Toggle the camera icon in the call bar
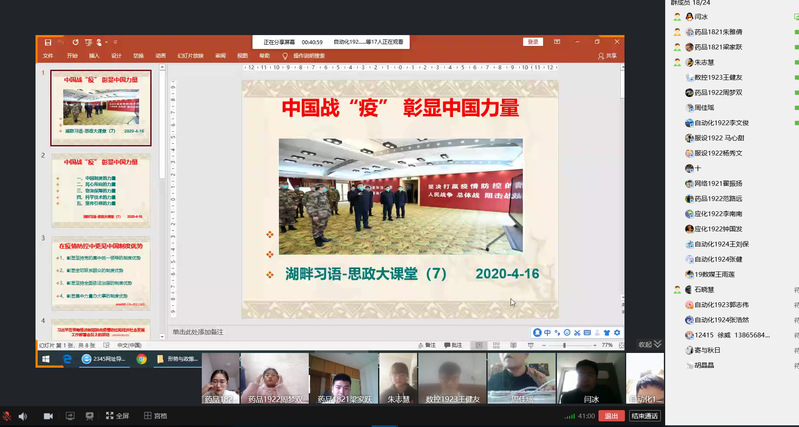The image size is (799, 427). tap(48, 416)
